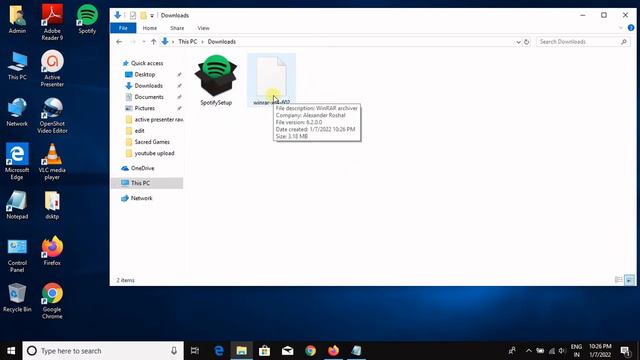Launch Google Chrome desktop shortcut
Viewport: 640px width, 360px height.
pos(52,301)
